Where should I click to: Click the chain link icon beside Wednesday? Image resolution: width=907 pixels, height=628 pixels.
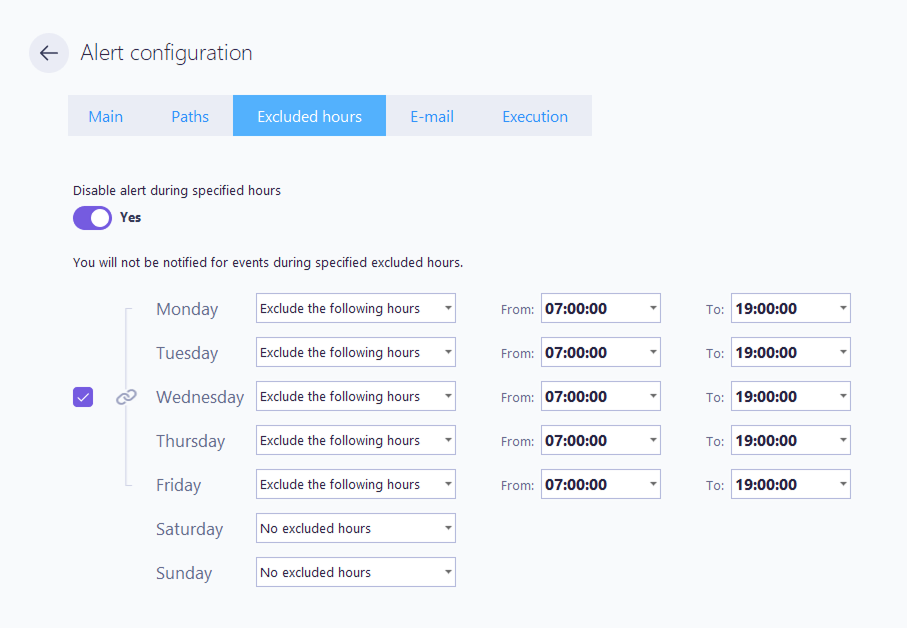(126, 397)
